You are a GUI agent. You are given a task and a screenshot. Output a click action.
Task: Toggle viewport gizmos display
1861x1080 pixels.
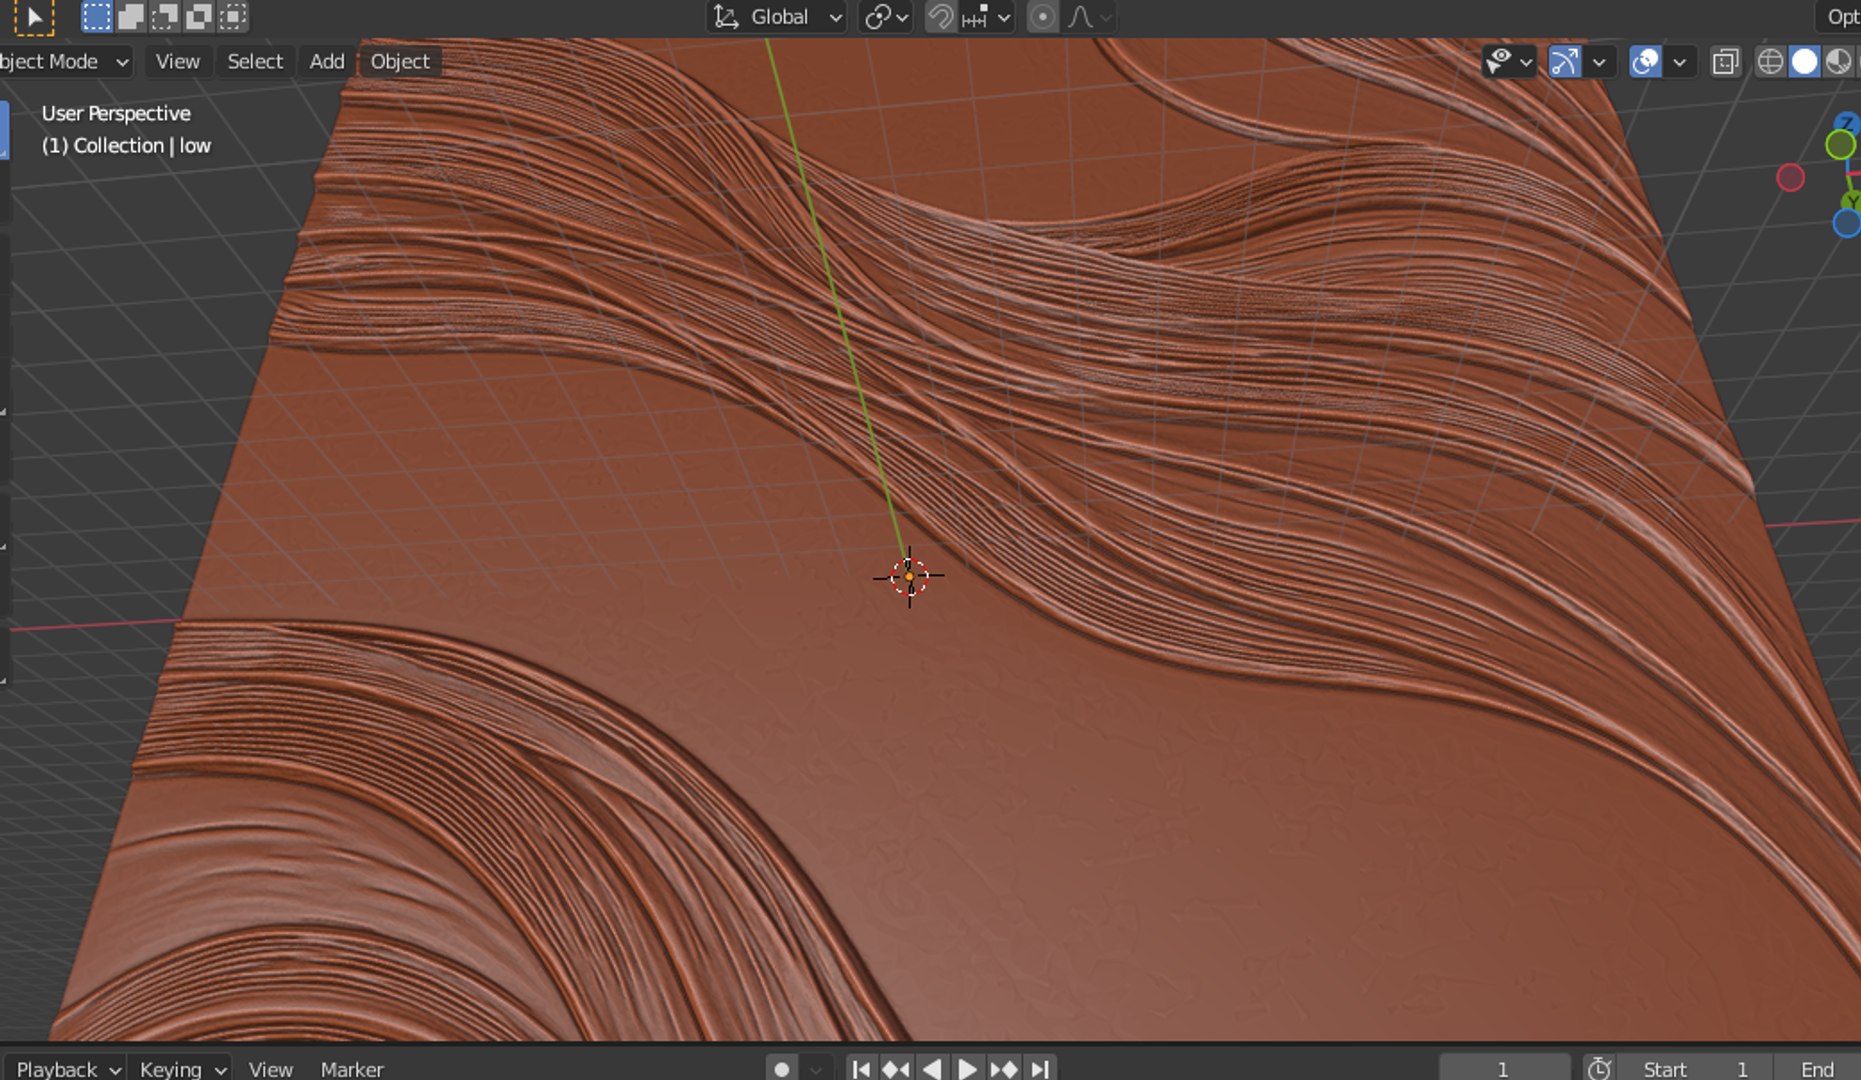(1565, 62)
